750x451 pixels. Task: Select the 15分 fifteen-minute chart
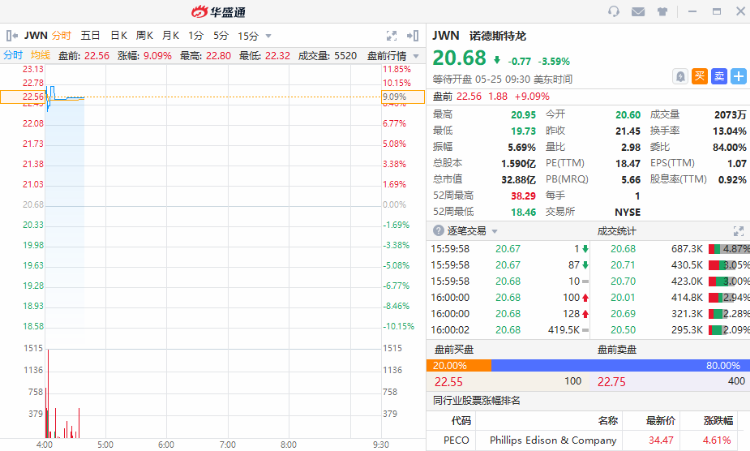tap(248, 36)
